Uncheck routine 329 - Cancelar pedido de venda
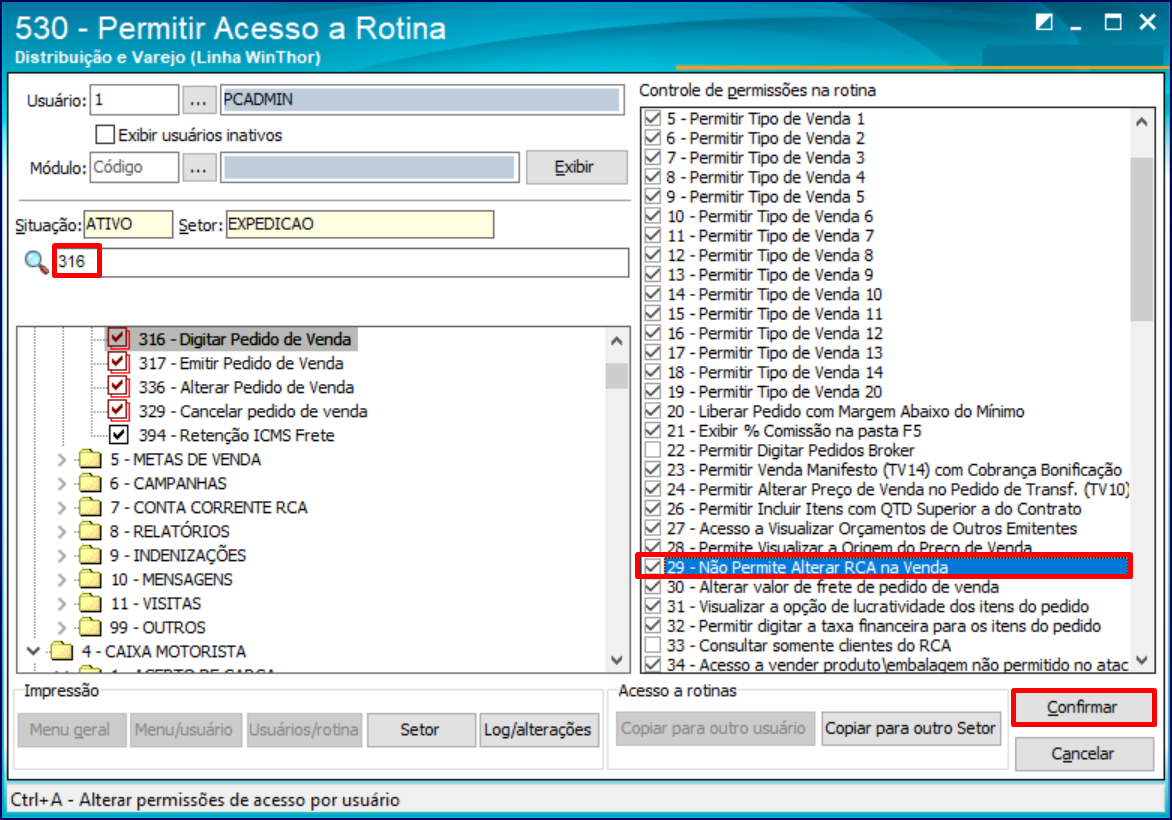The image size is (1172, 820). tap(117, 410)
